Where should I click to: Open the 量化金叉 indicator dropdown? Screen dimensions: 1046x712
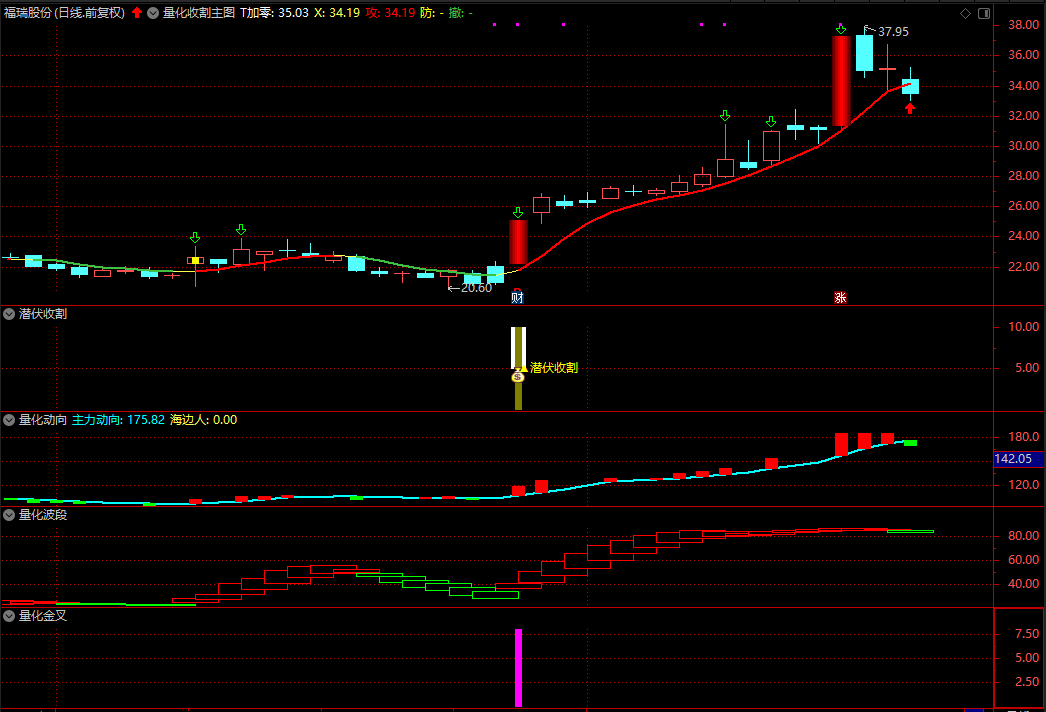9,616
